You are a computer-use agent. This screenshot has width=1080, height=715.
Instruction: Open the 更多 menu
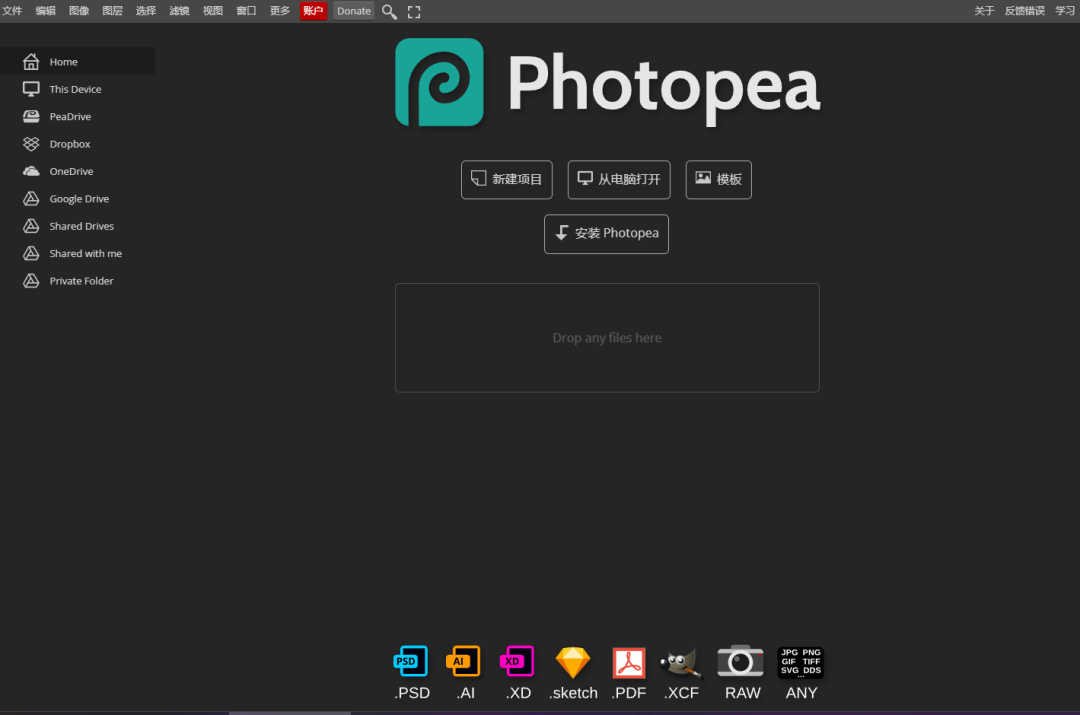click(x=280, y=11)
